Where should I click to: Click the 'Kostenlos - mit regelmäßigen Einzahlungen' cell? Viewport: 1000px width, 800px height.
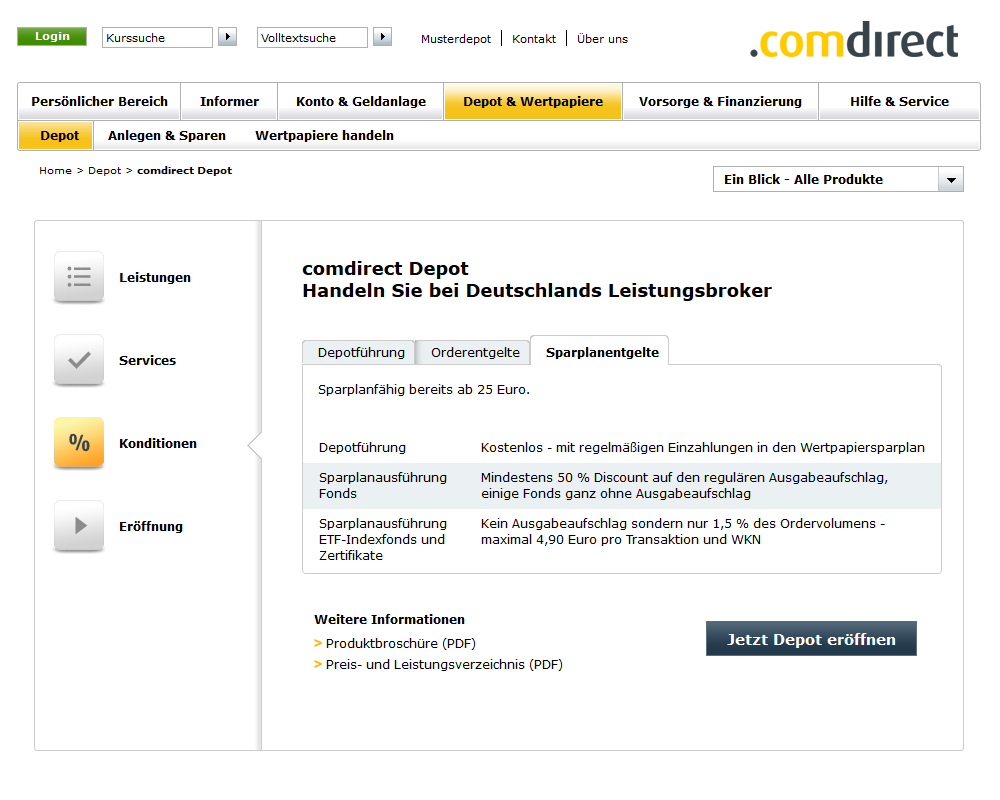703,447
